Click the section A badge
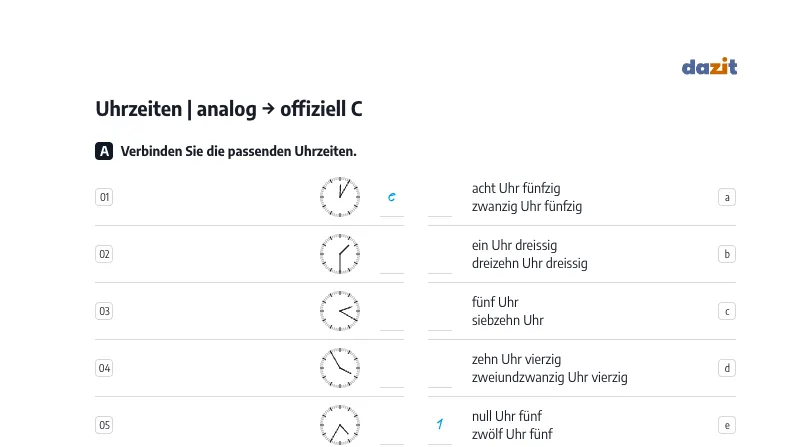The image size is (794, 447). (x=104, y=151)
